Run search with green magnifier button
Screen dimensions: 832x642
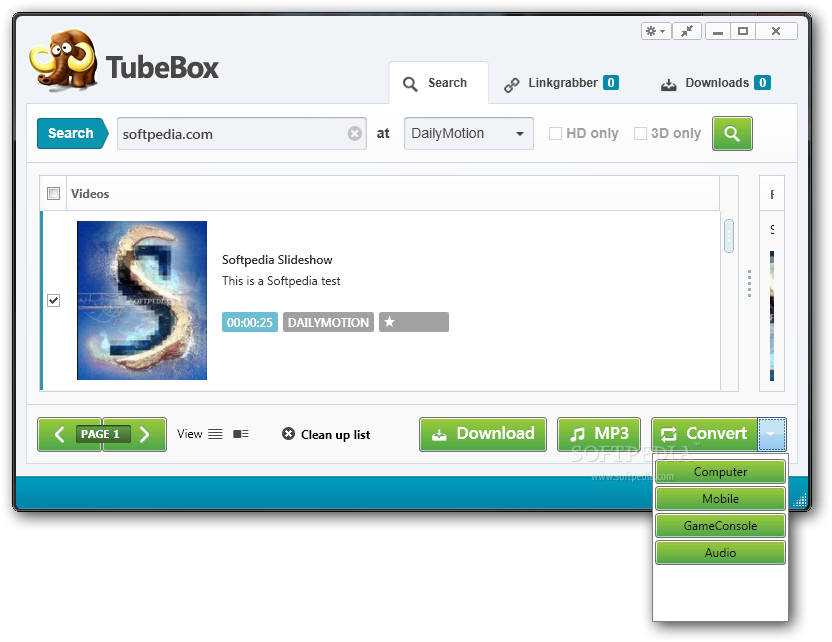pos(732,134)
